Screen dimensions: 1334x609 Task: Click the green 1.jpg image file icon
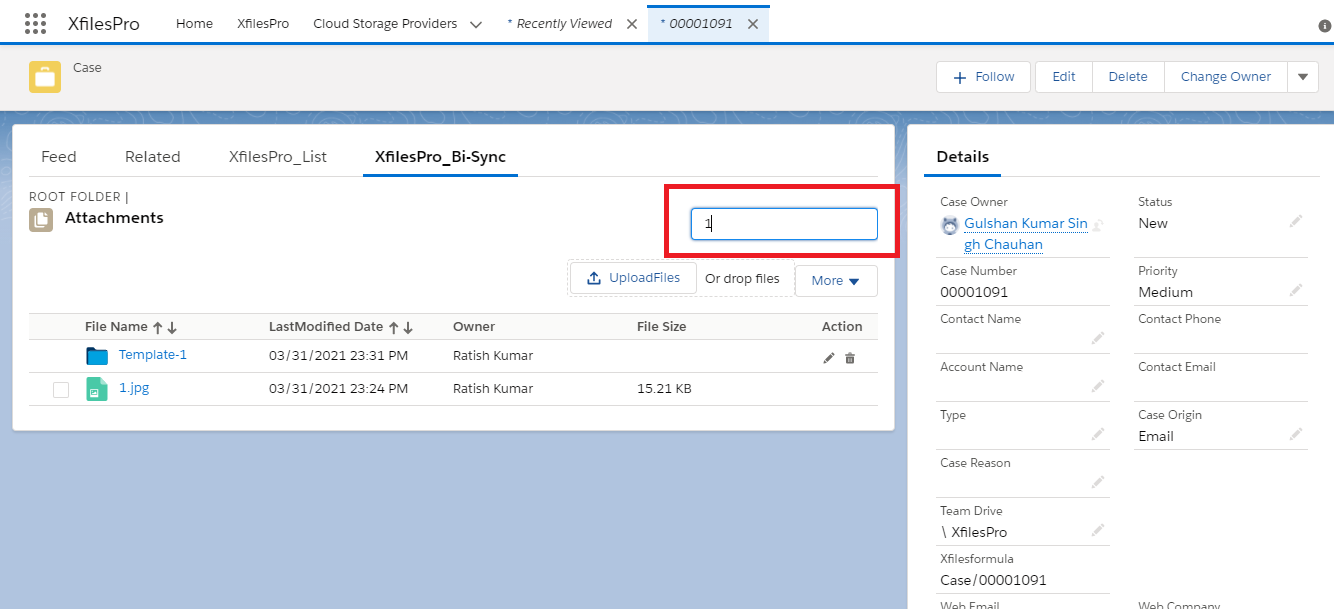pyautogui.click(x=96, y=389)
